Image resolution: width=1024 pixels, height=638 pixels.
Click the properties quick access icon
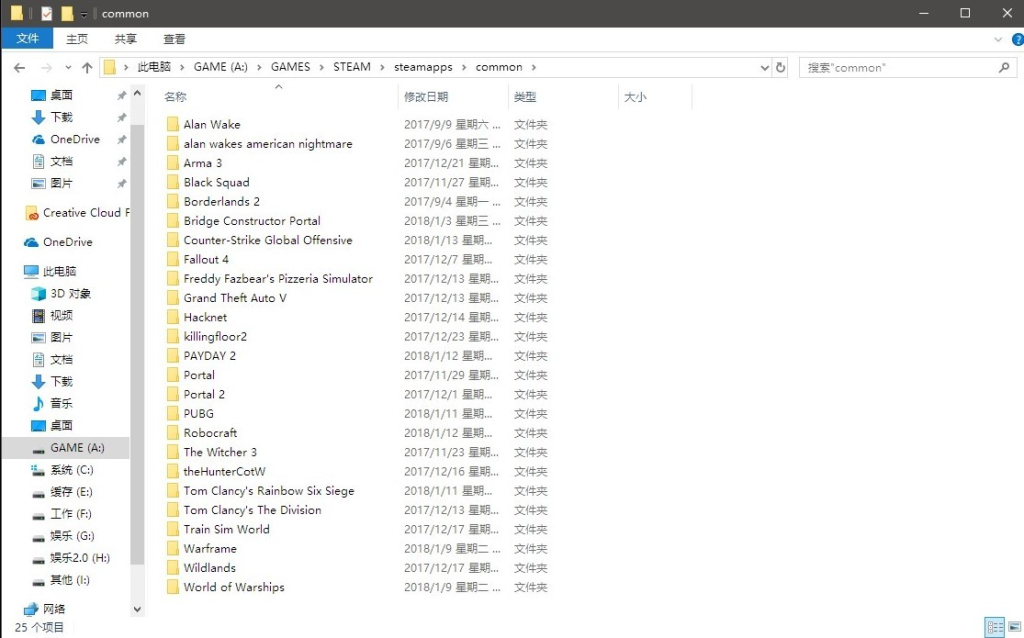coord(46,13)
